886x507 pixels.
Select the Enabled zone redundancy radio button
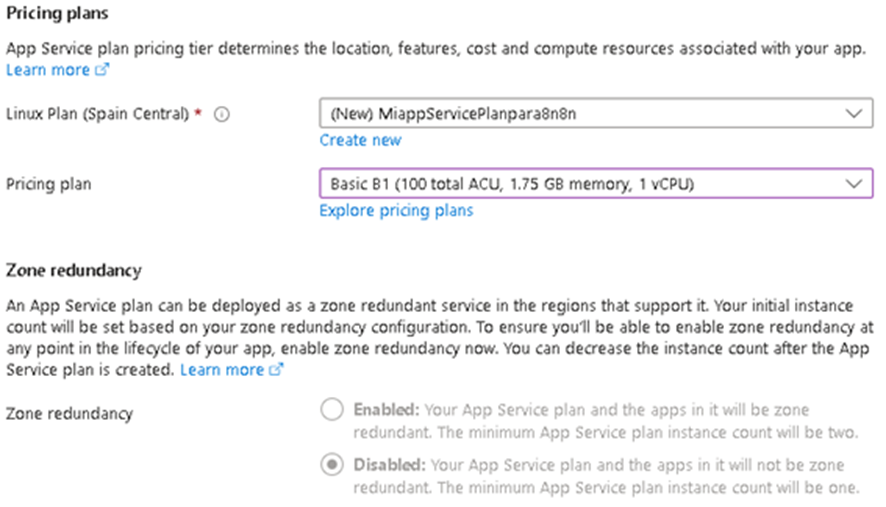[331, 410]
